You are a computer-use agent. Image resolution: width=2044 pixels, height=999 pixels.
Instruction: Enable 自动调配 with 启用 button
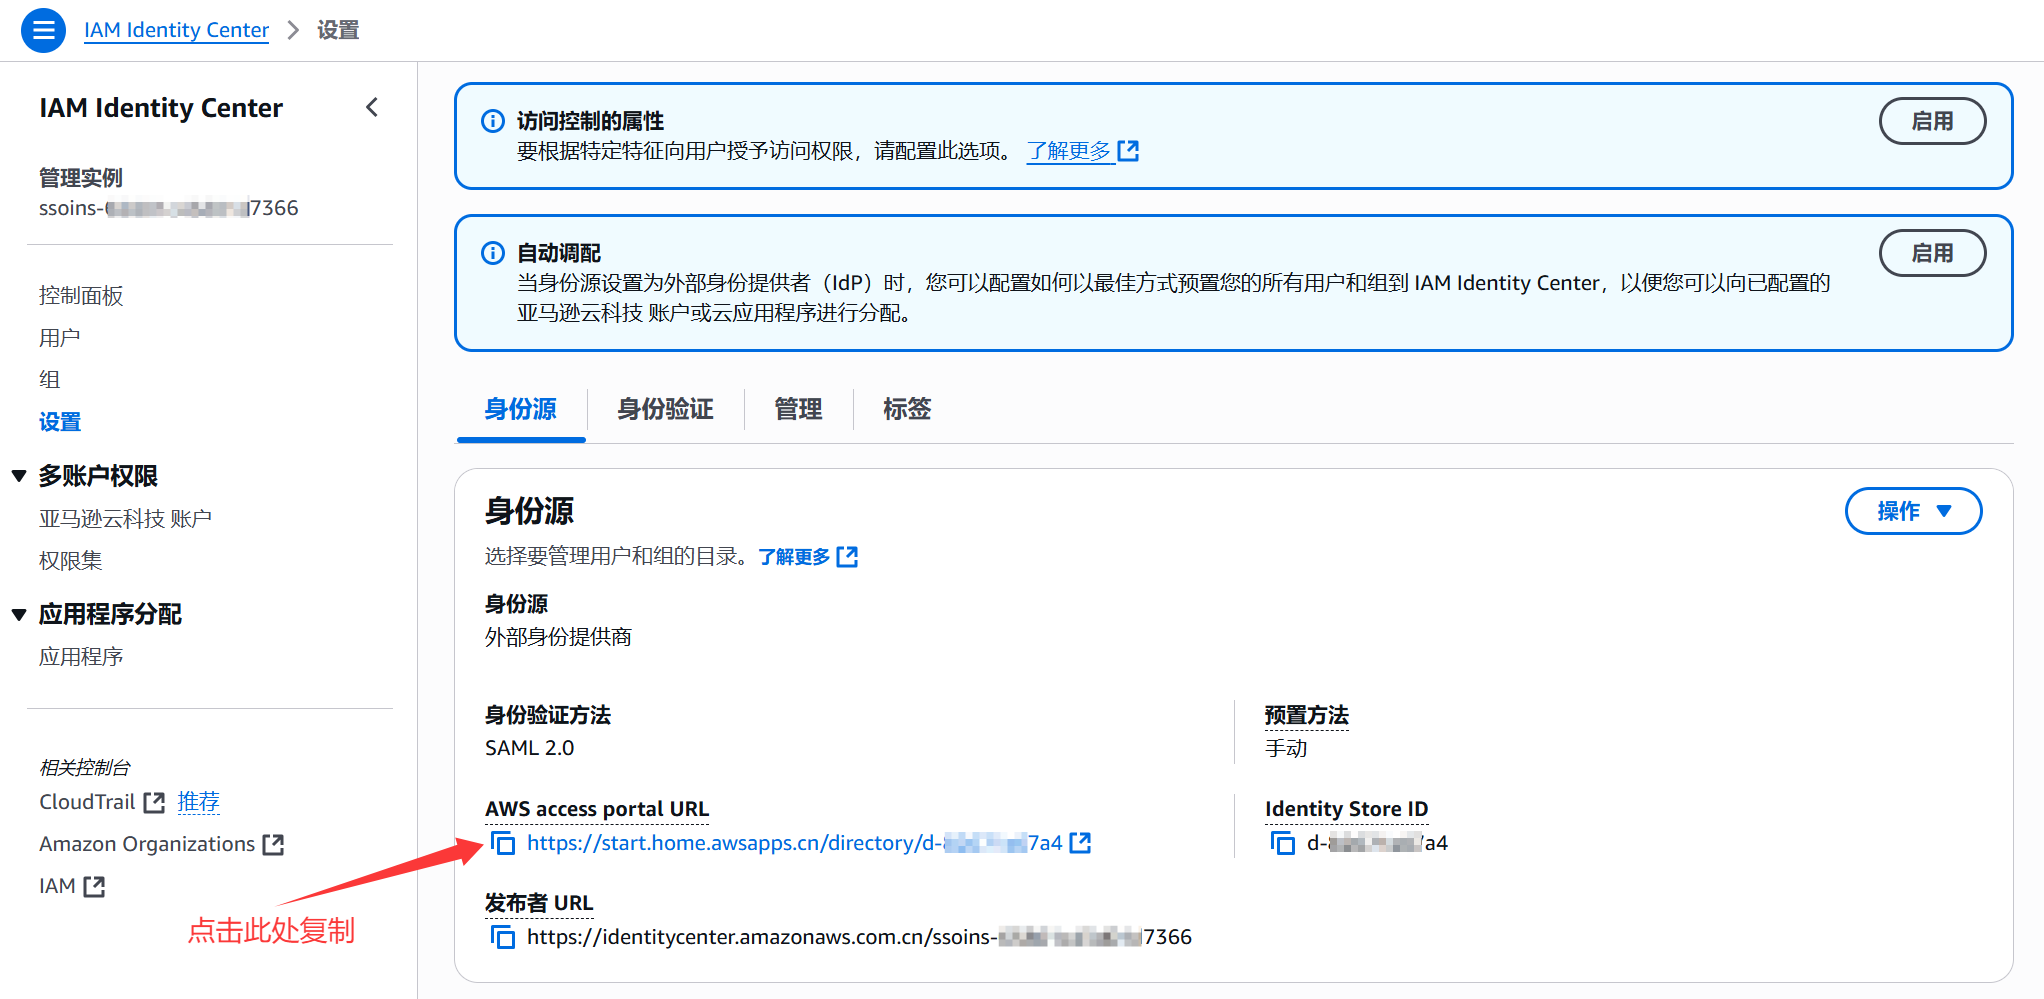click(1931, 253)
